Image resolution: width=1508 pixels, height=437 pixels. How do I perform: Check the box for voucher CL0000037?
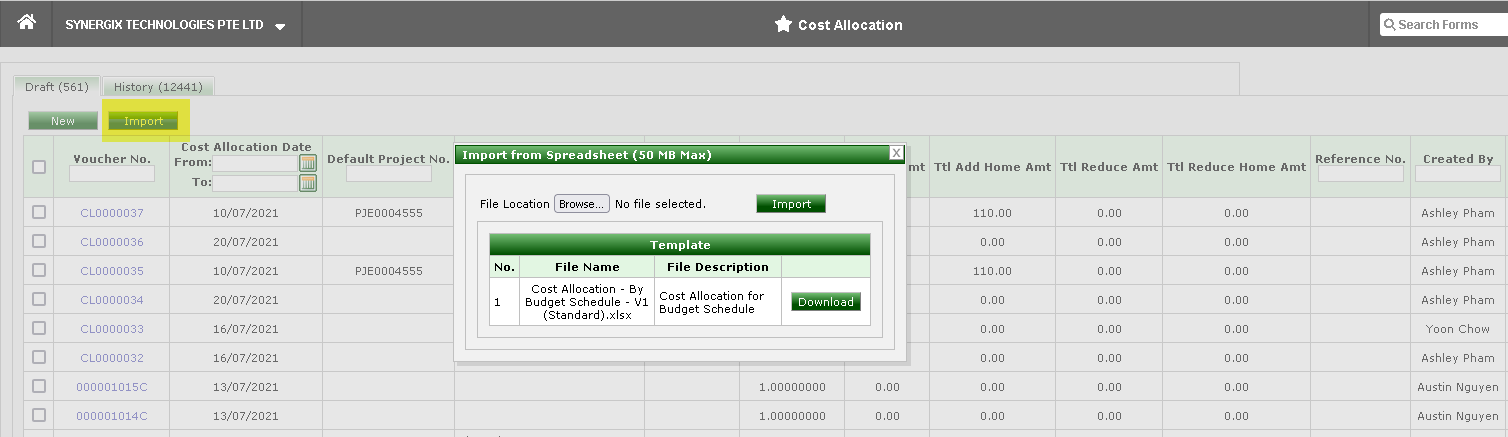pyautogui.click(x=39, y=212)
